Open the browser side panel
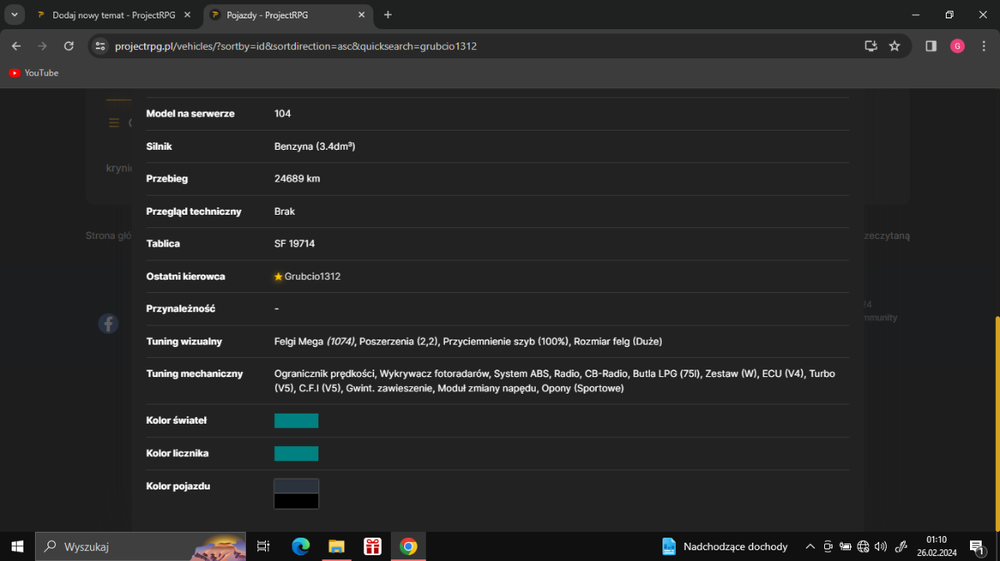1000x561 pixels. [x=931, y=46]
